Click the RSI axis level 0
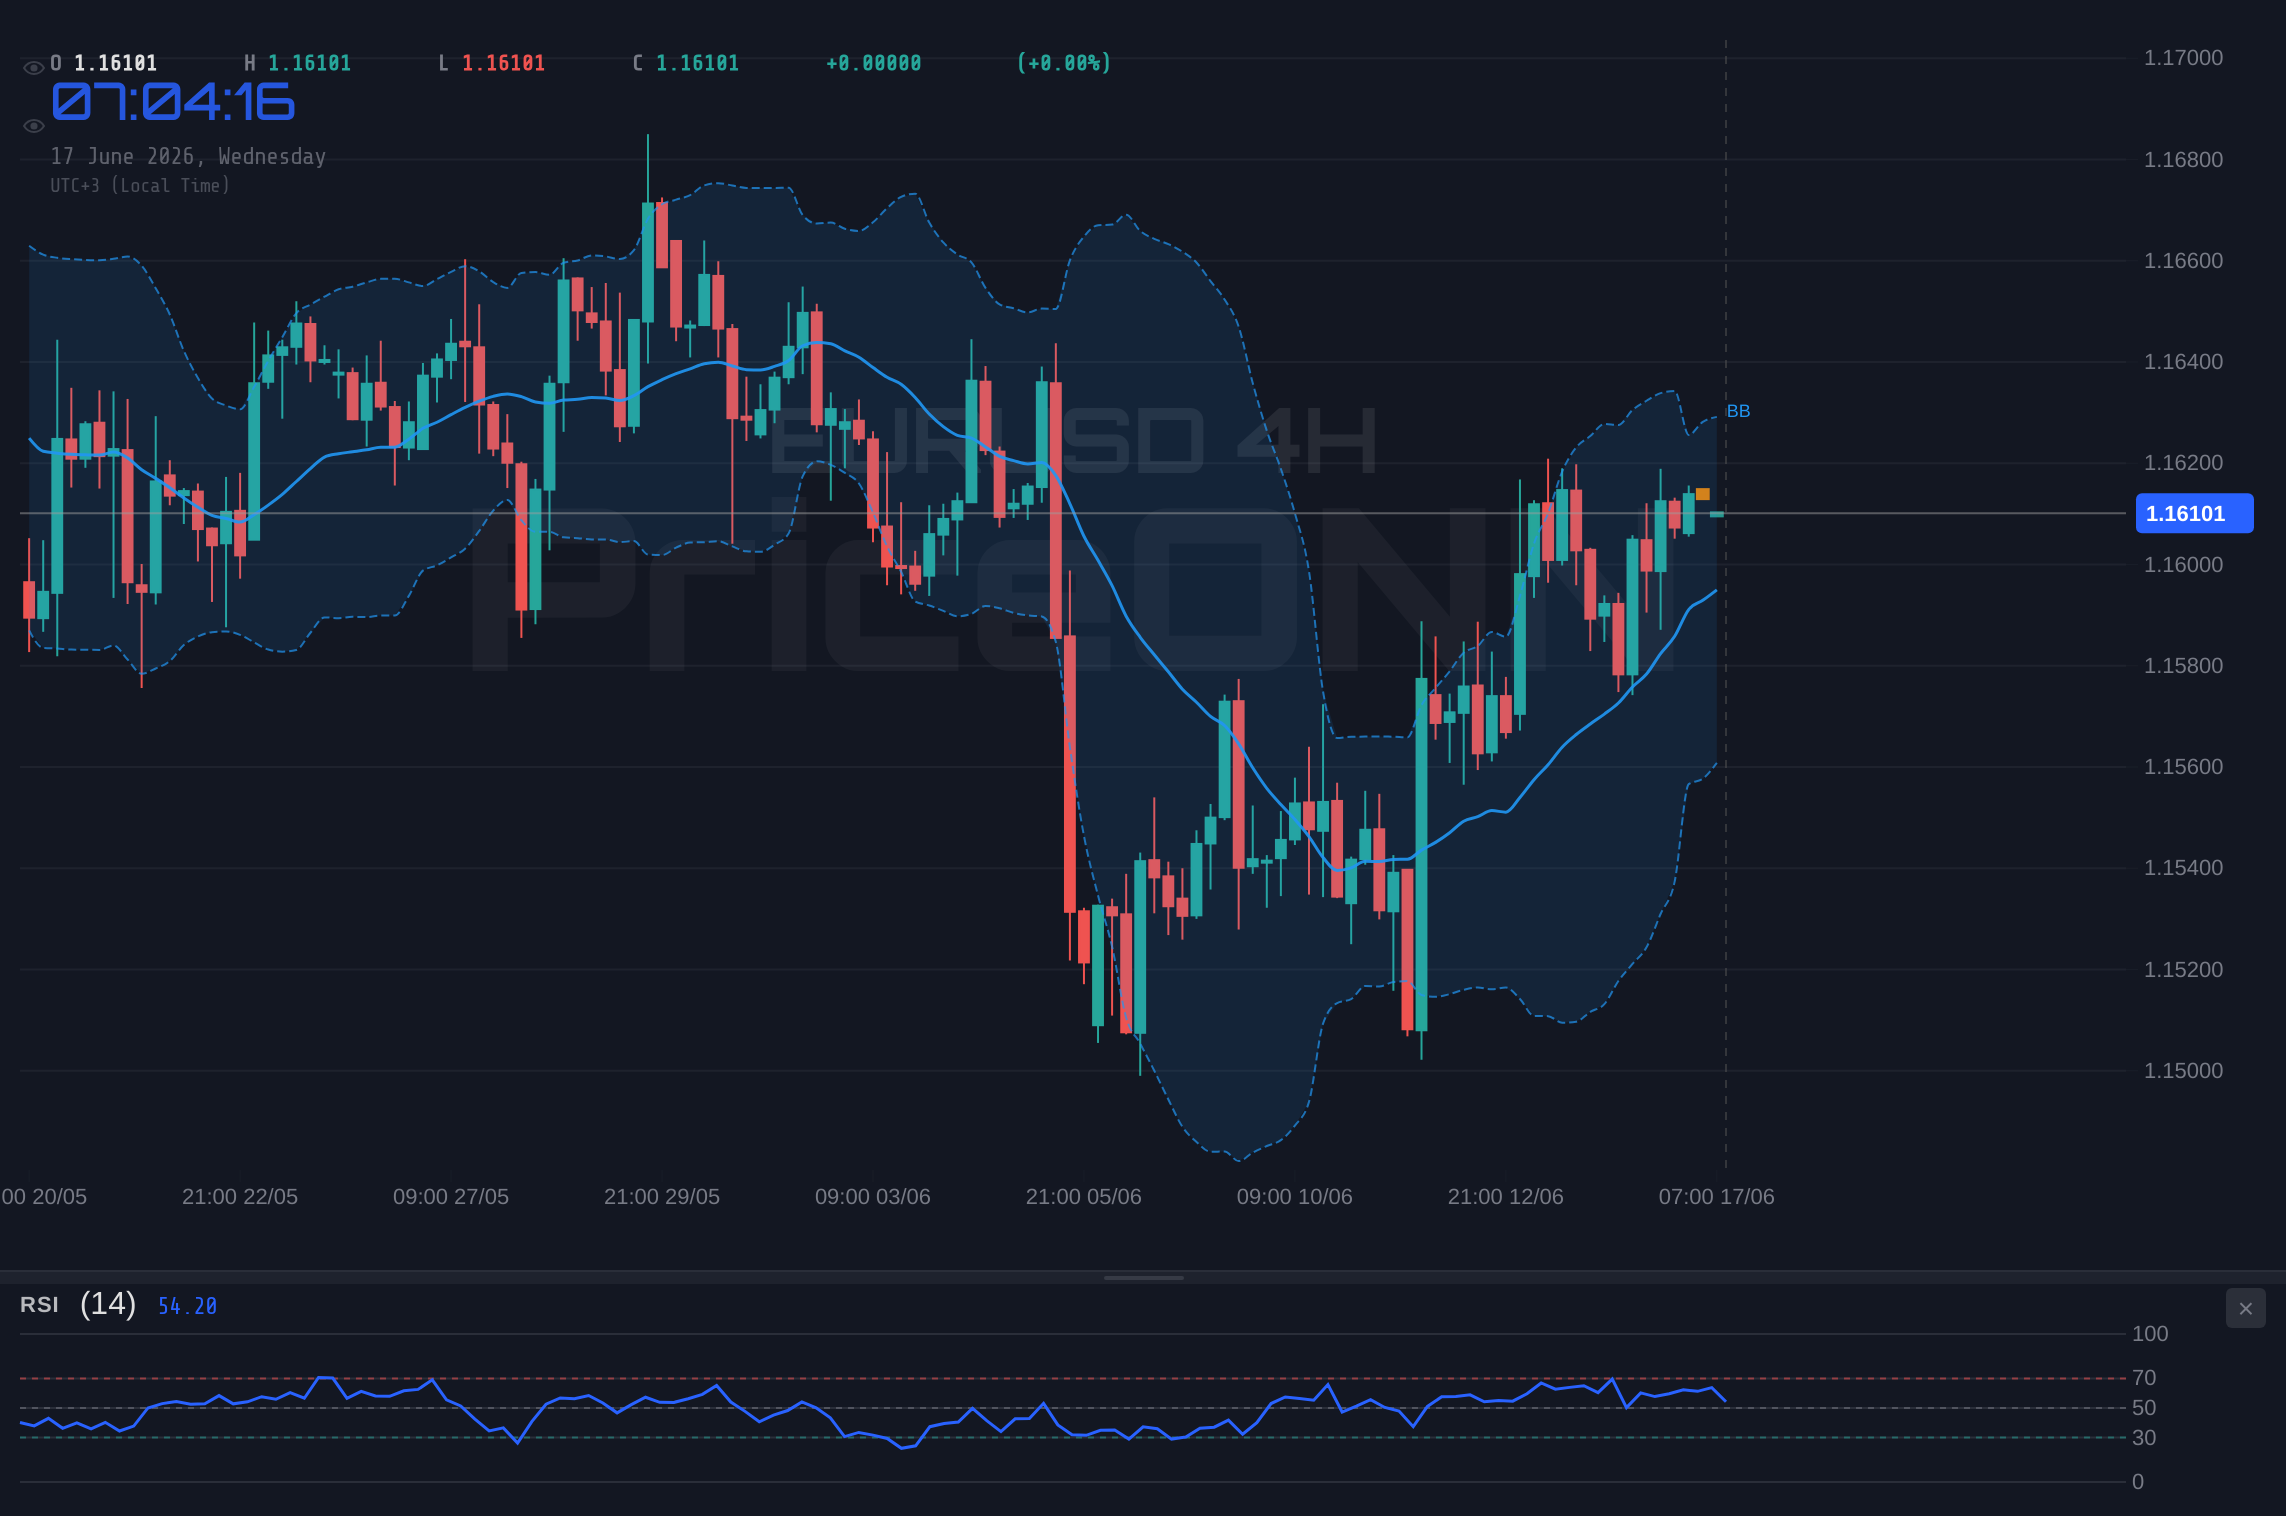 tap(2138, 1482)
